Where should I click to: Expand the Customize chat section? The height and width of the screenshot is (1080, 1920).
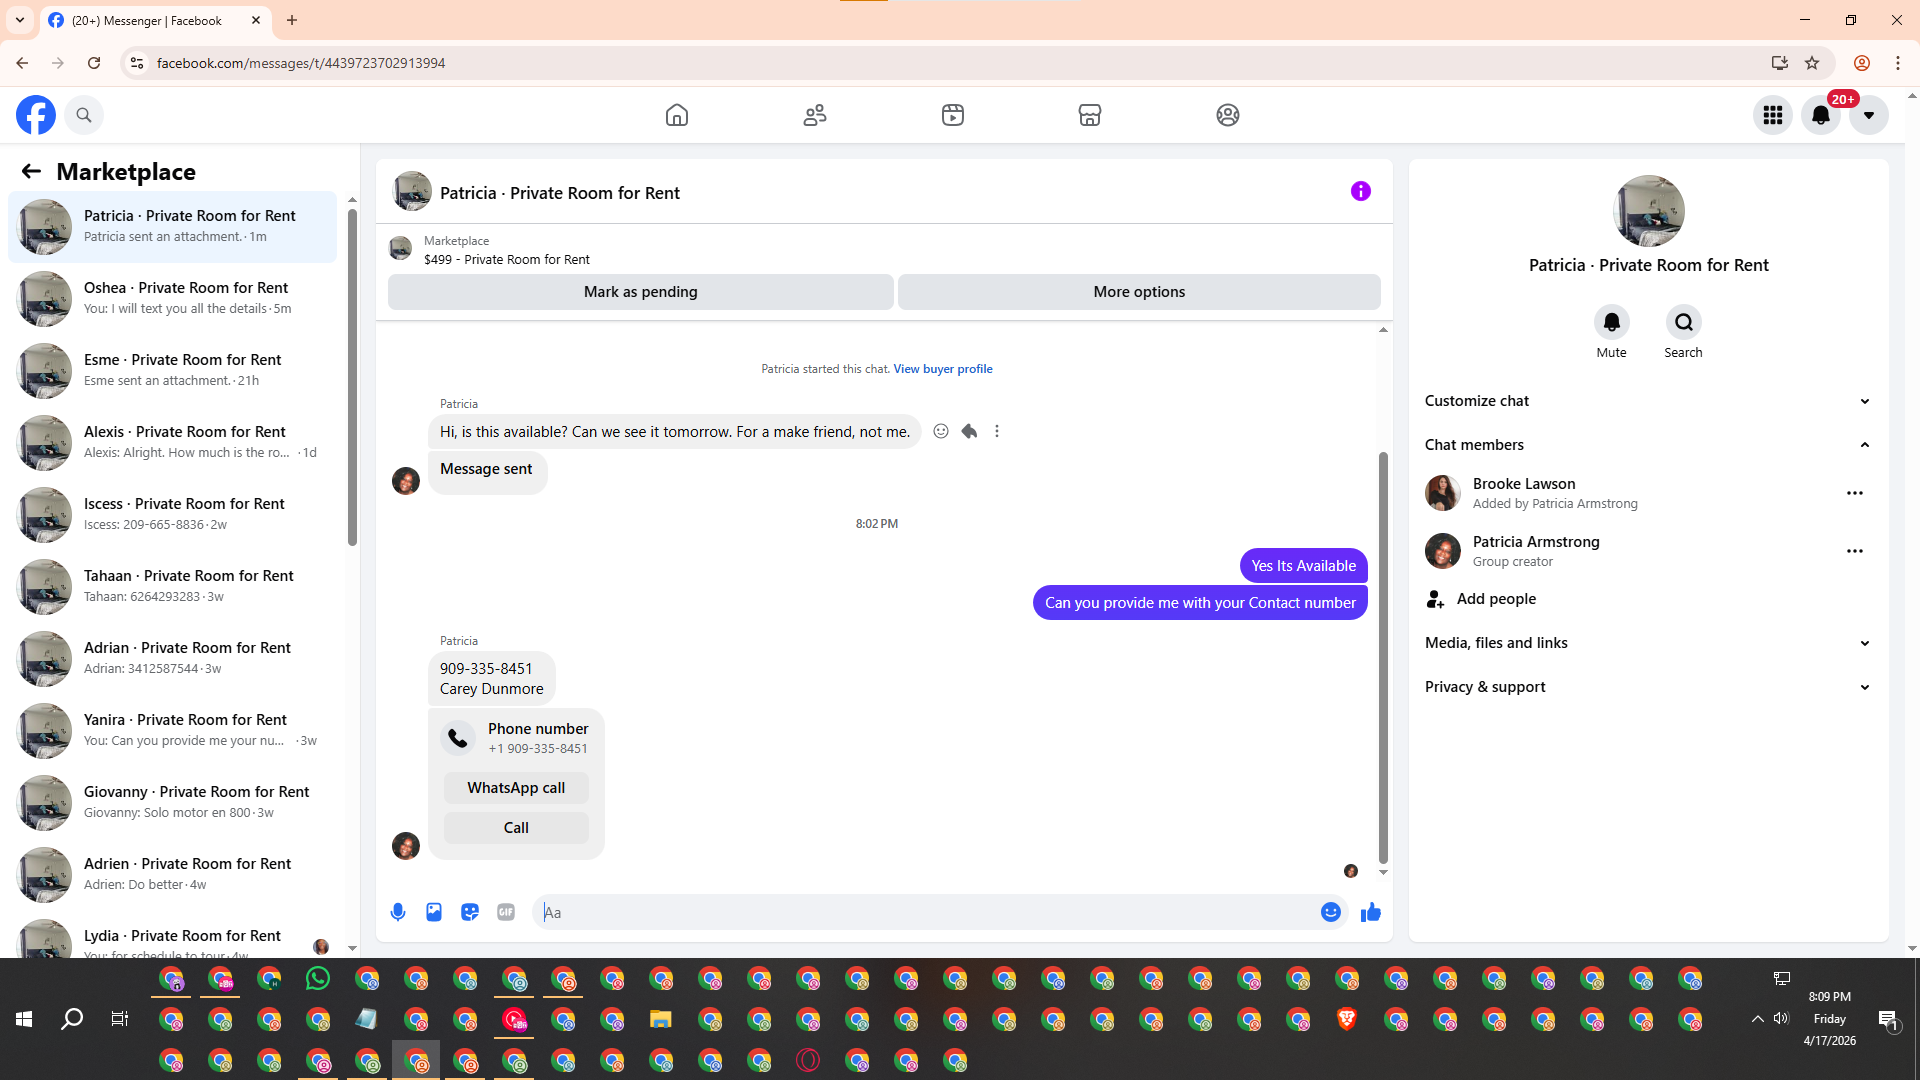(1864, 401)
